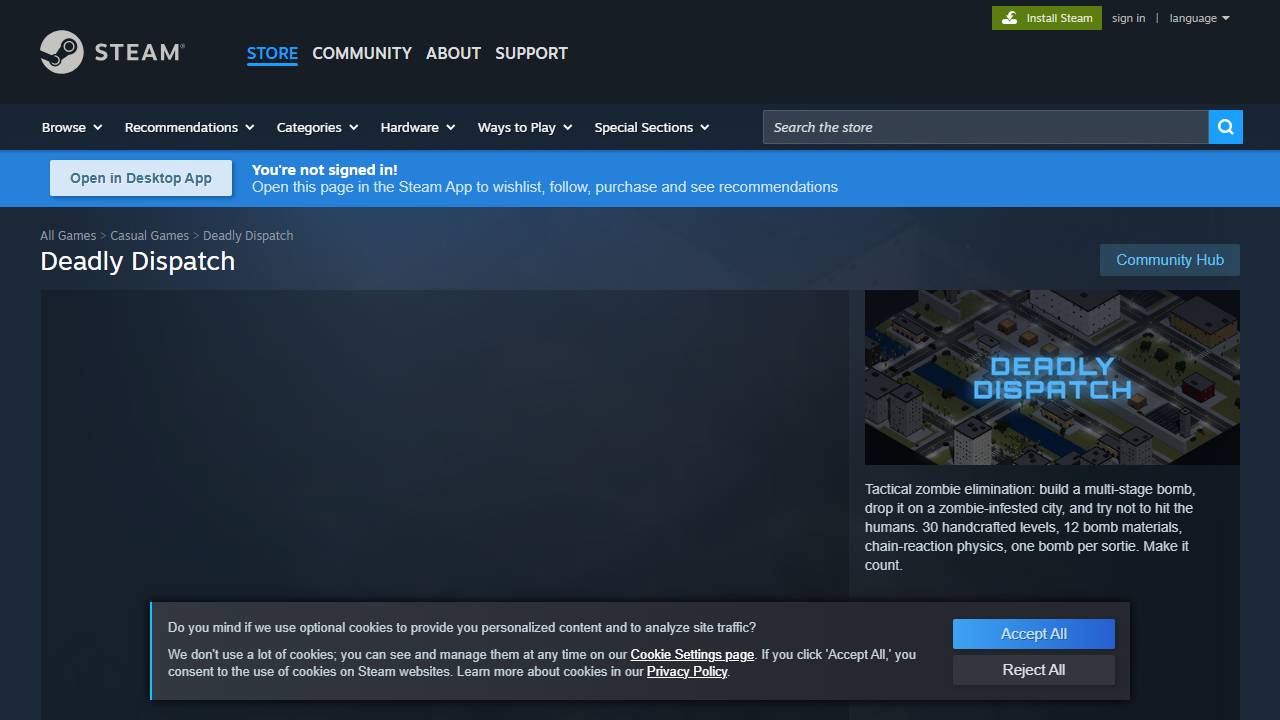
Task: Open the ABOUT tab
Action: pos(453,53)
